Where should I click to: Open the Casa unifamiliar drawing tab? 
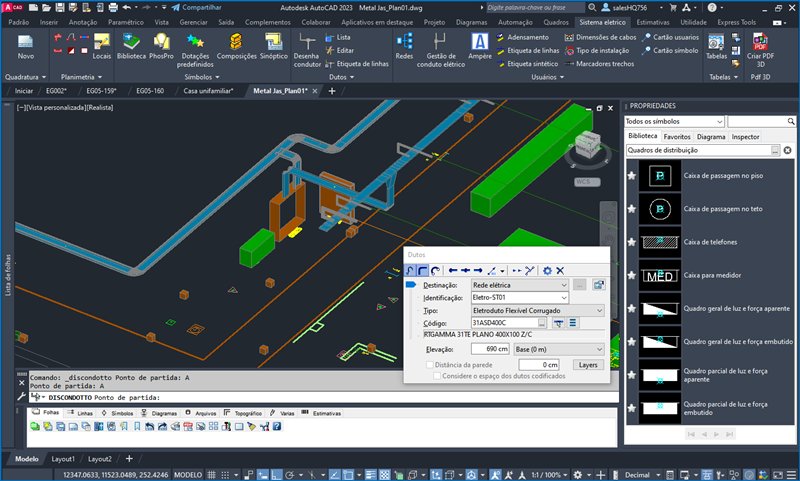208,91
